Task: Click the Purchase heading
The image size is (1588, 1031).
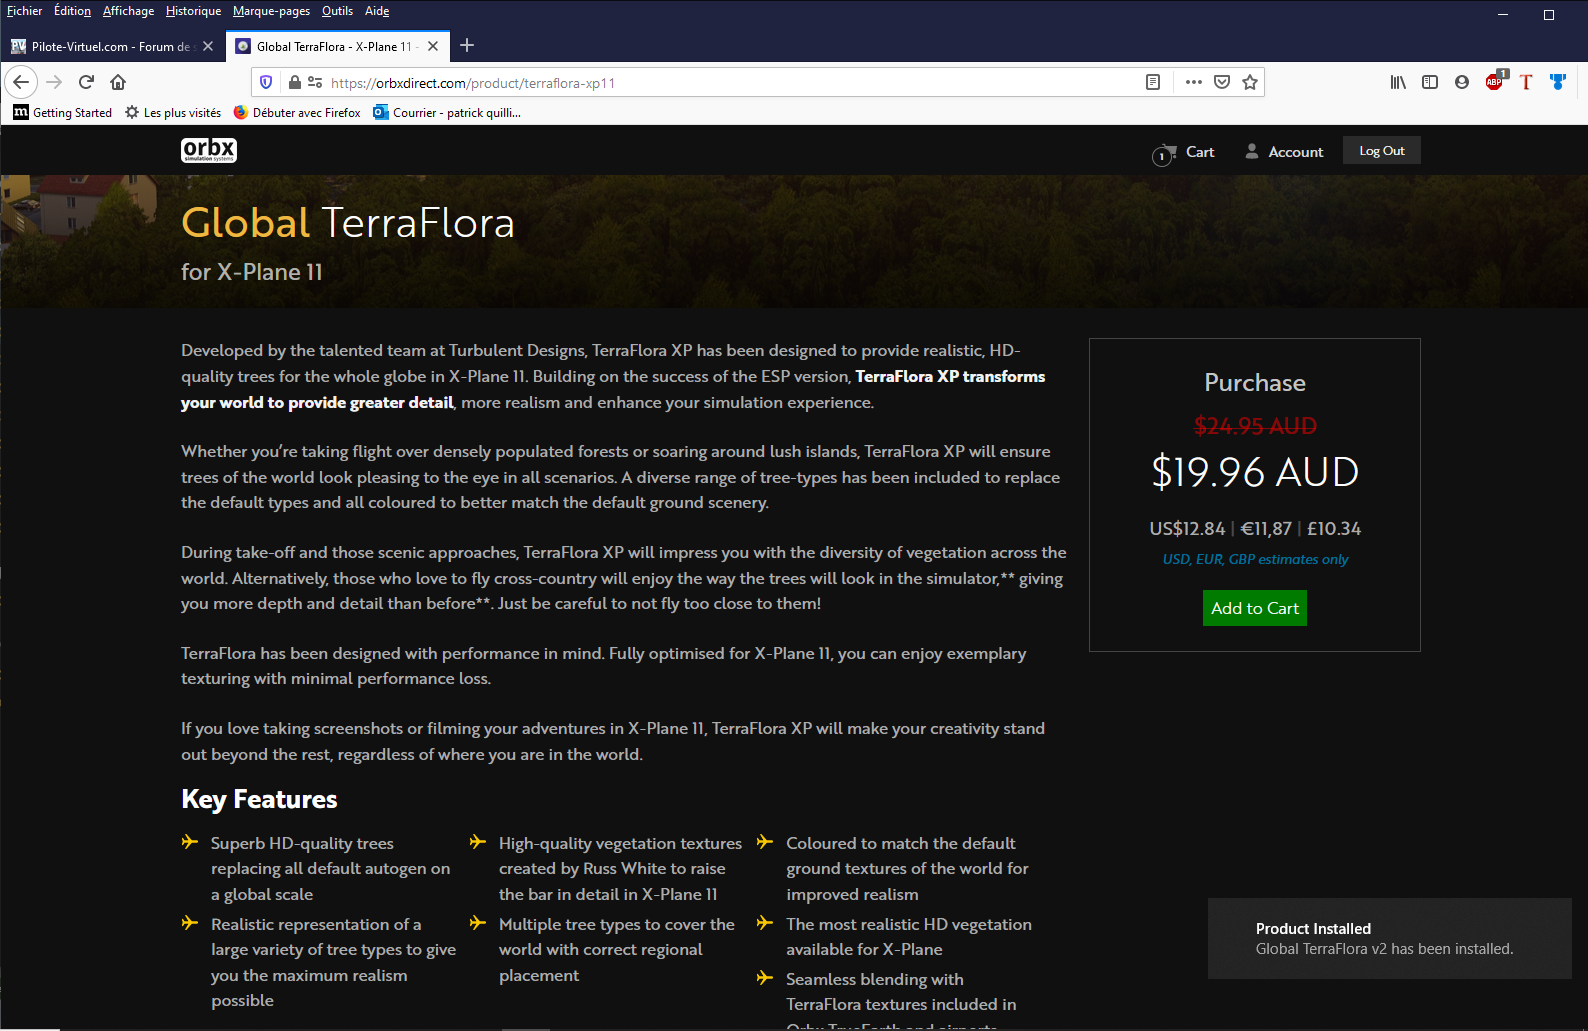Action: [1255, 383]
